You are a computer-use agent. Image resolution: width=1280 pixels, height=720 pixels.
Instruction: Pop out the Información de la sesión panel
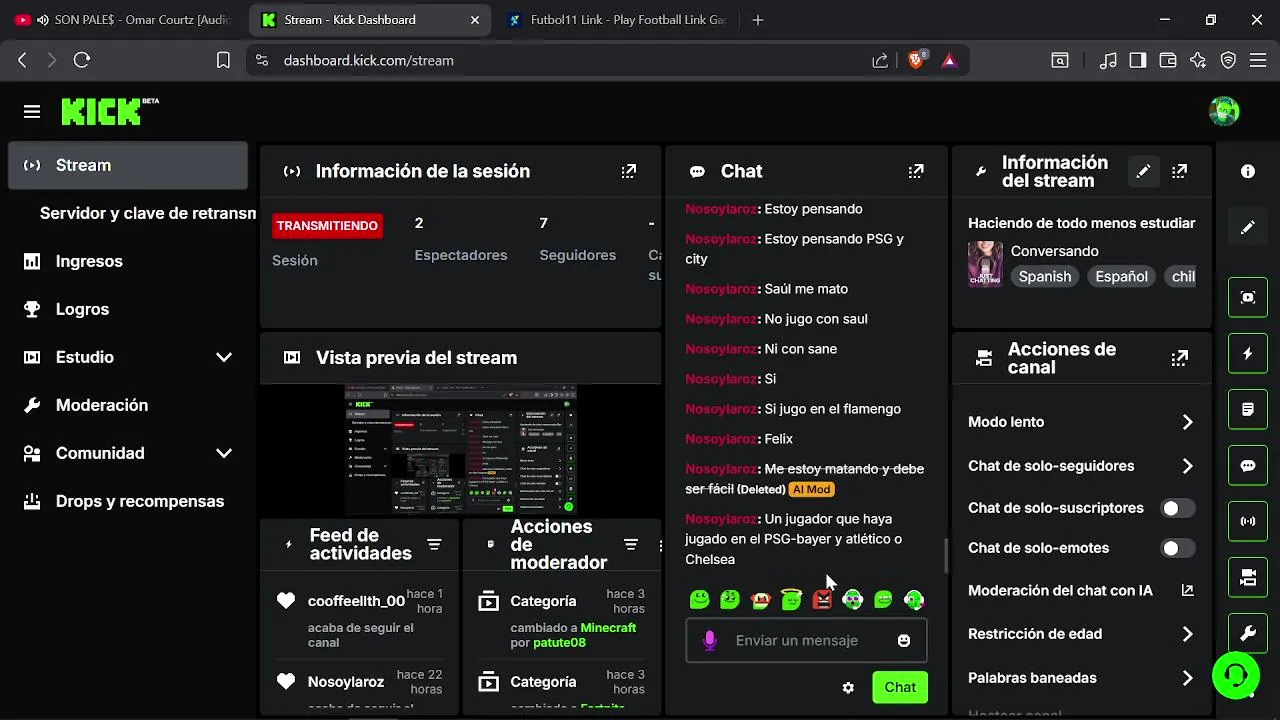point(628,171)
